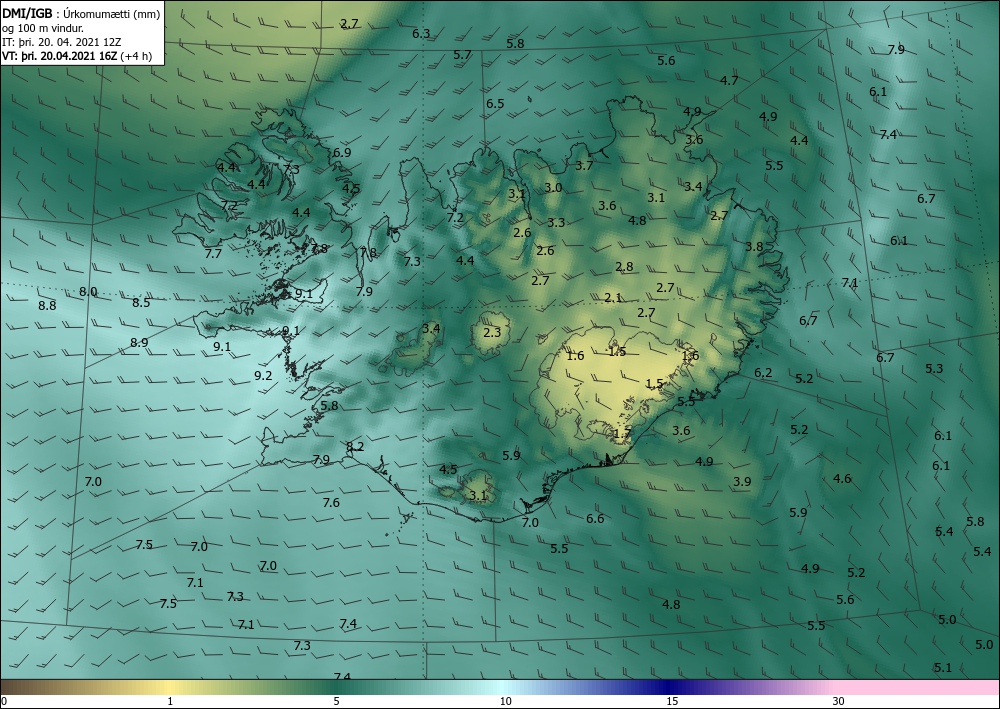Select the 8.0 map value
1000x709 pixels.
[88, 291]
